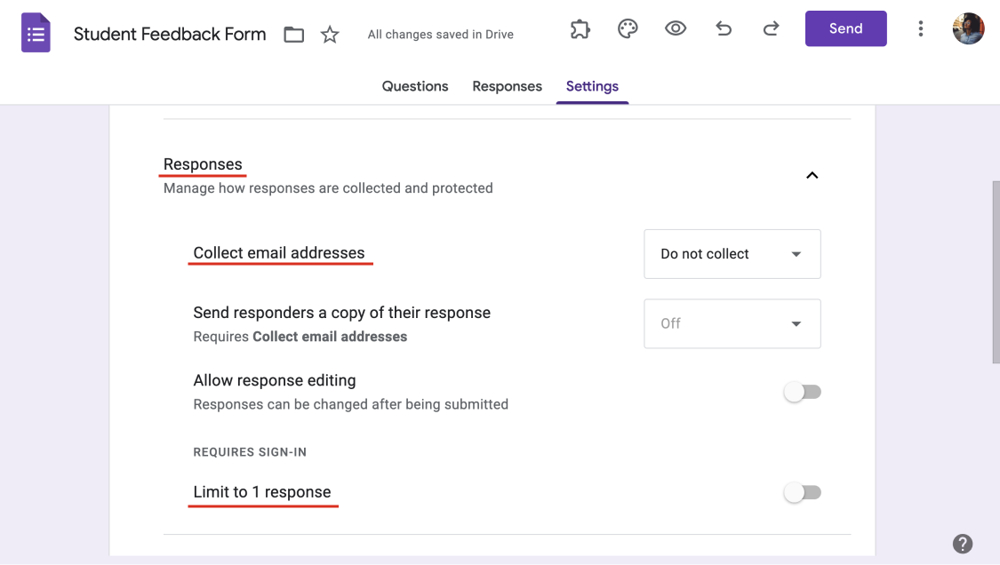
Task: Open the customize theme palette
Action: [628, 29]
